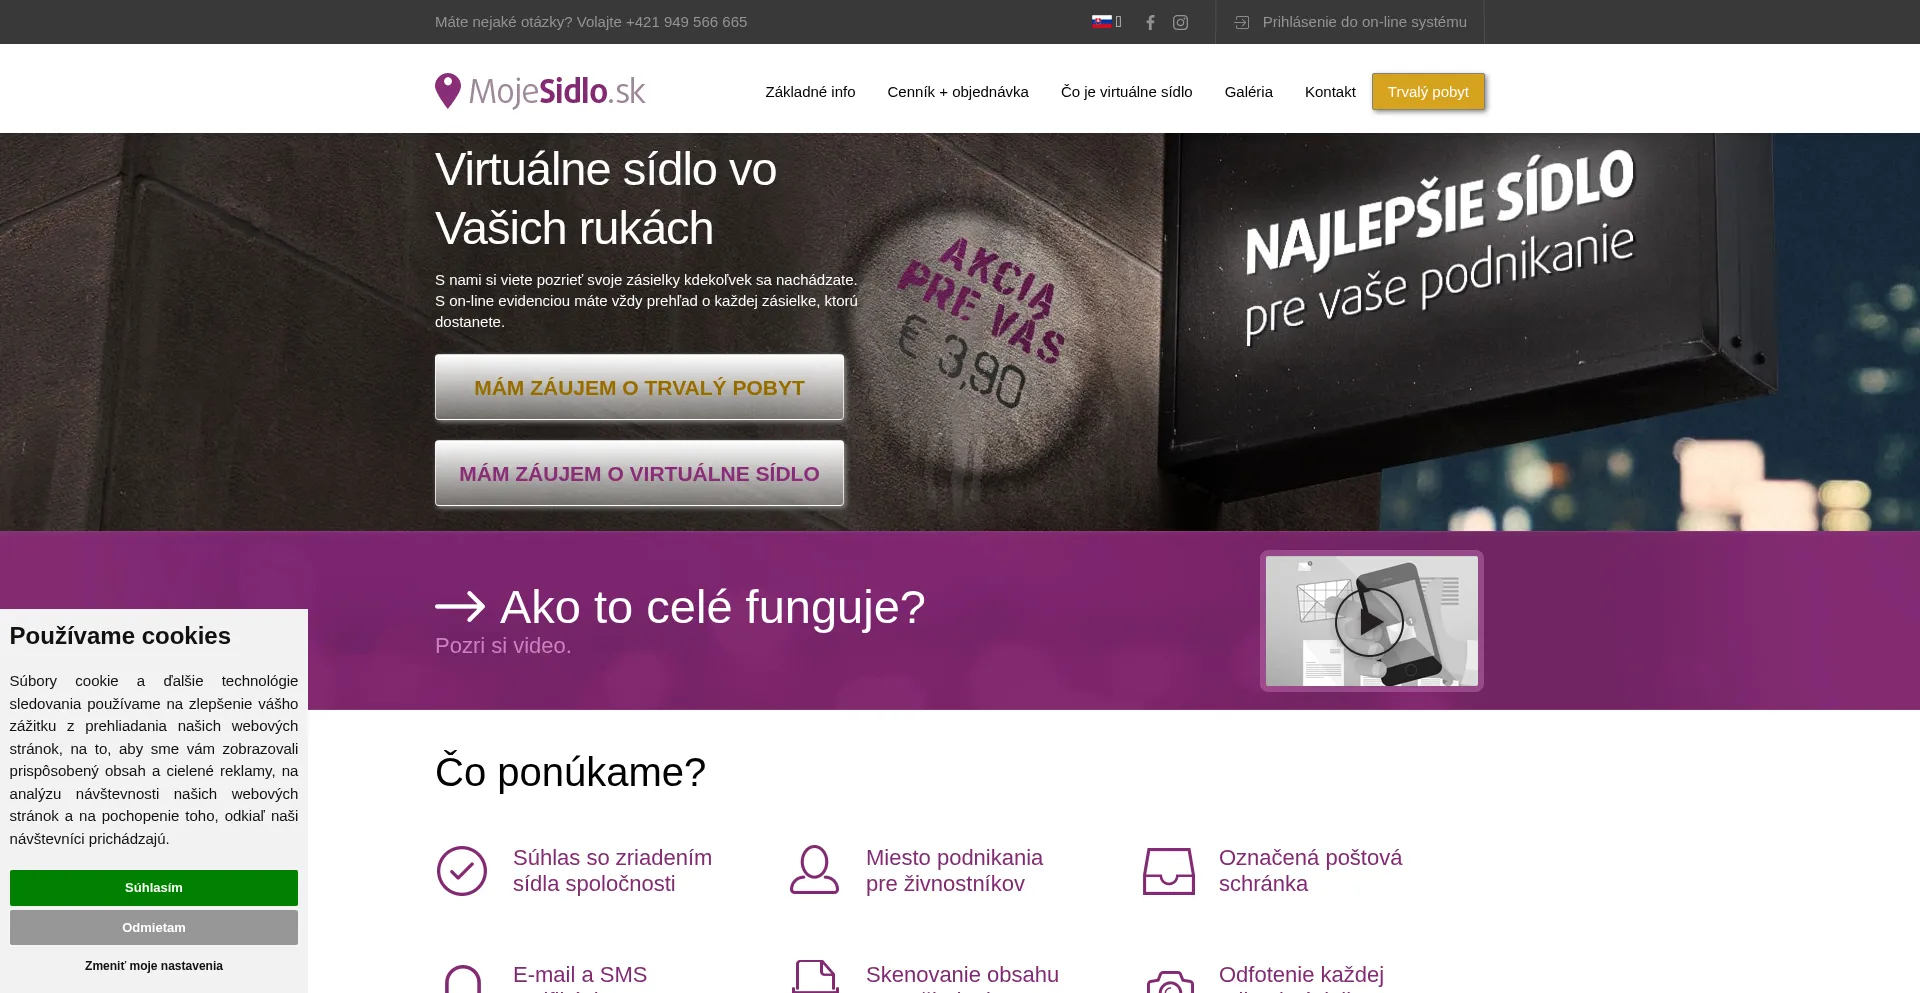
Task: Reject cookies with the Odmietam button
Action: click(154, 928)
